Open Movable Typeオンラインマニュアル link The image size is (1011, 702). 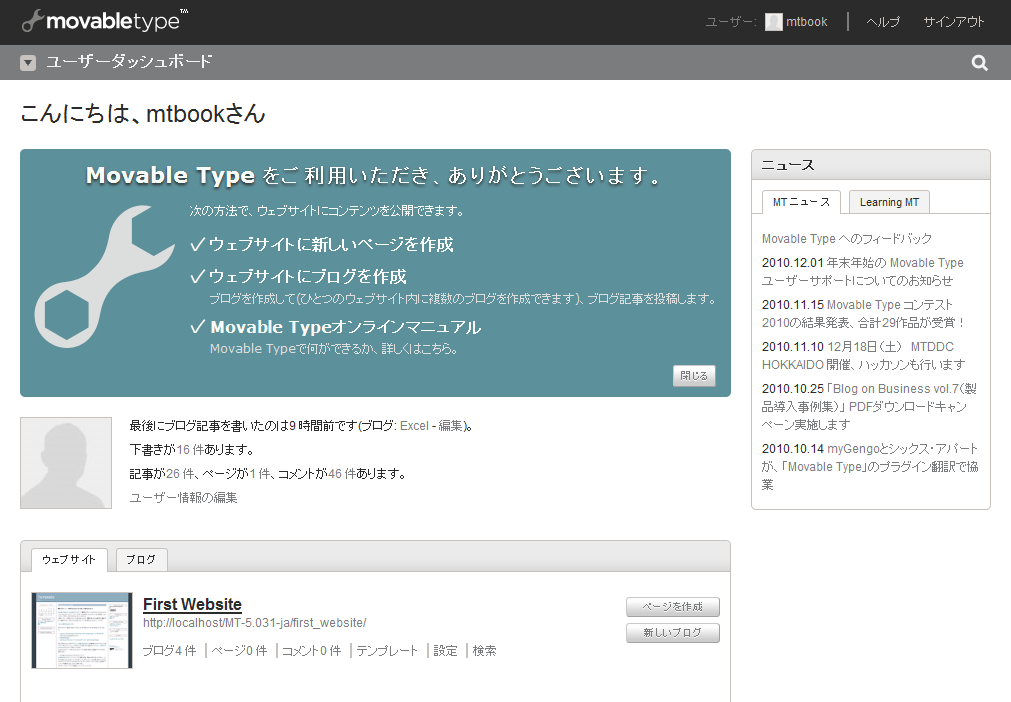coord(346,327)
